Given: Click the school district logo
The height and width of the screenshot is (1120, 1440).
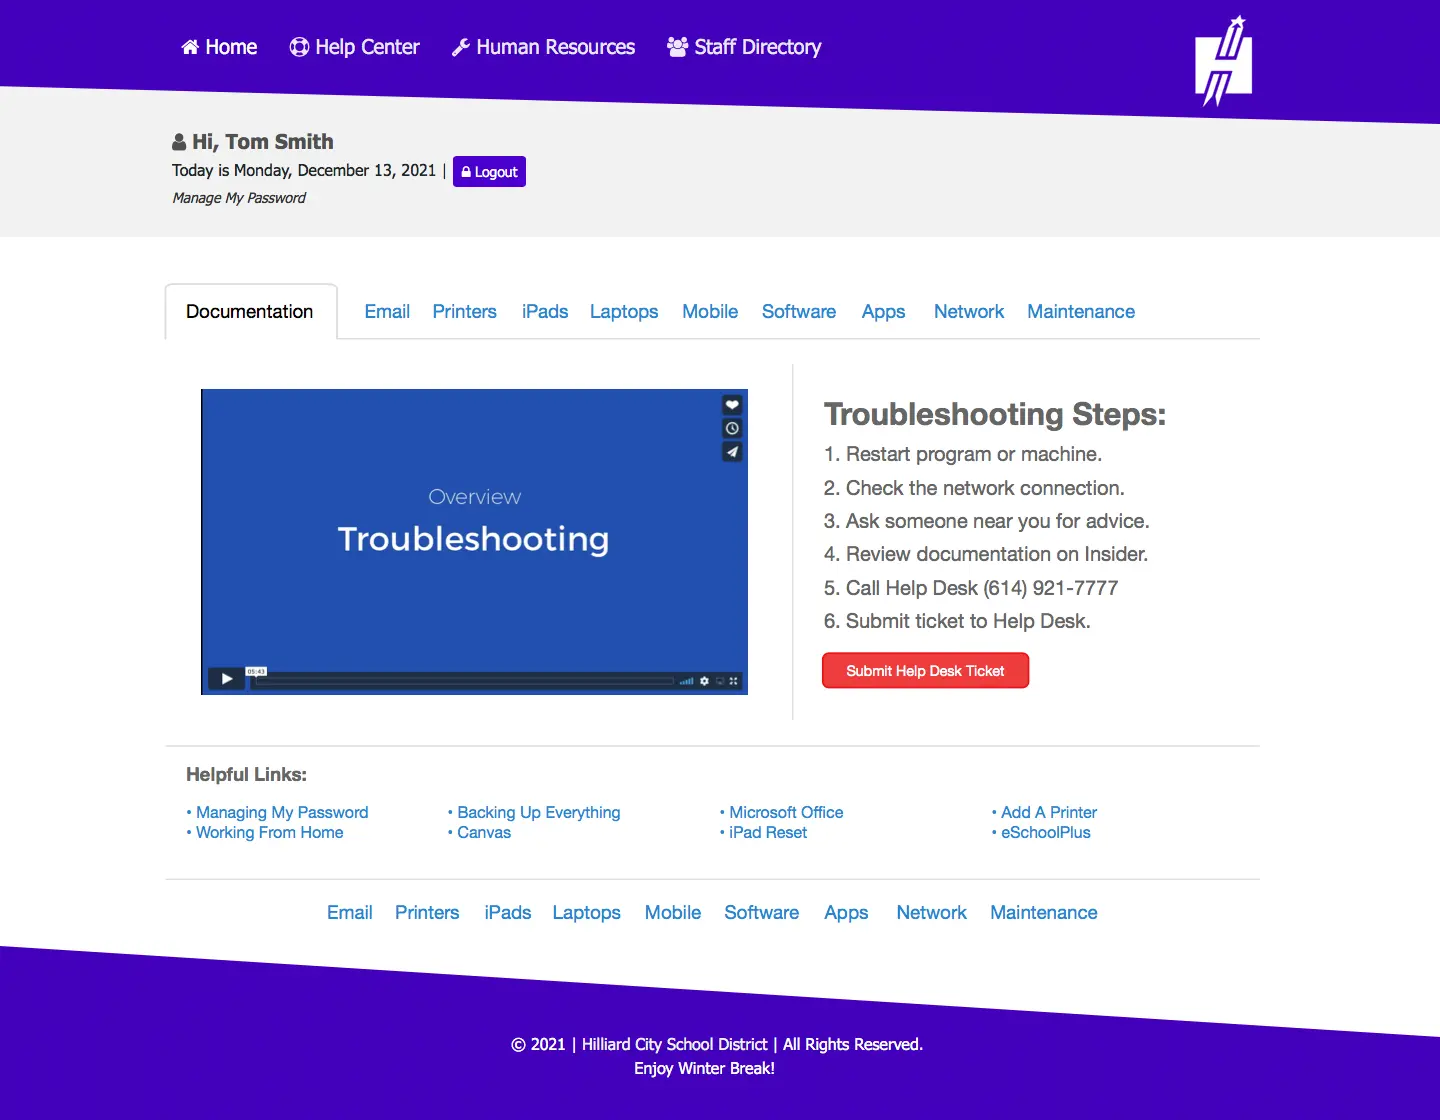Looking at the screenshot, I should (1223, 62).
